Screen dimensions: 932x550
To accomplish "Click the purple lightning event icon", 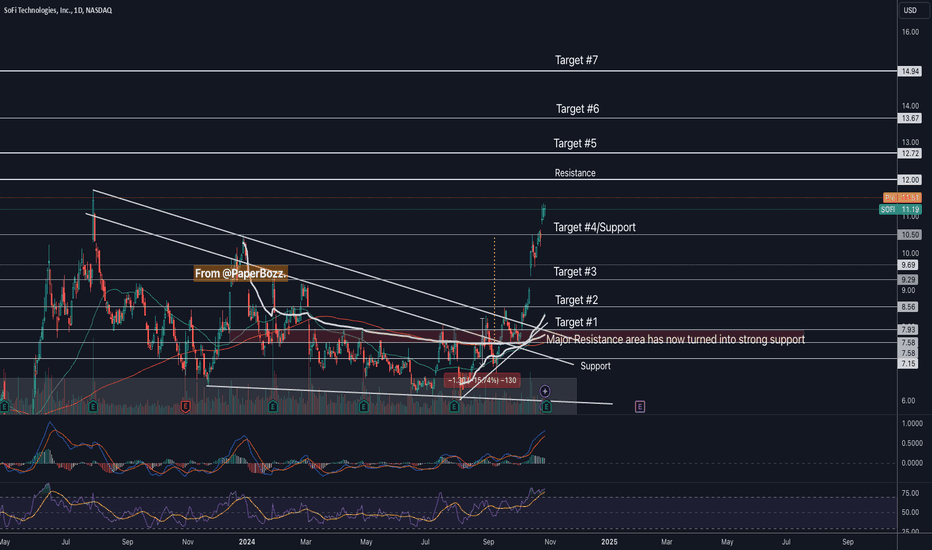I will point(545,391).
